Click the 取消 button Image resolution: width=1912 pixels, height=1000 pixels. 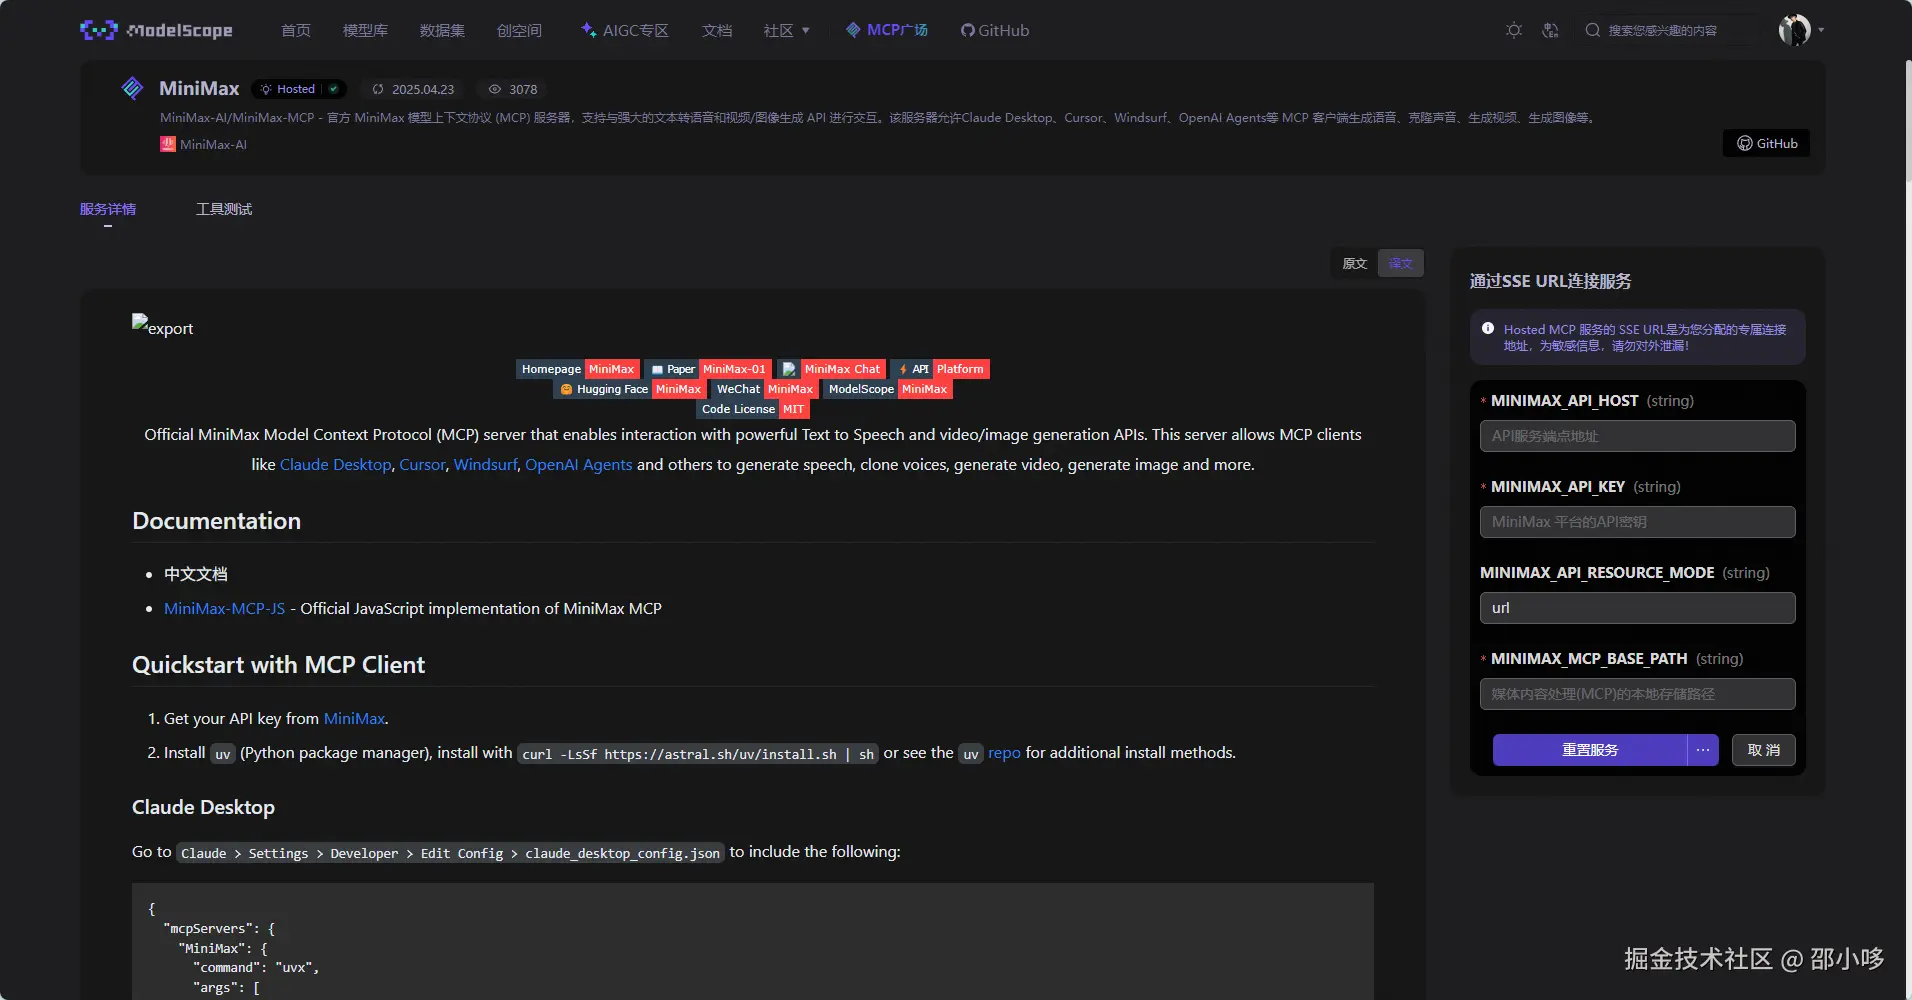coord(1763,750)
